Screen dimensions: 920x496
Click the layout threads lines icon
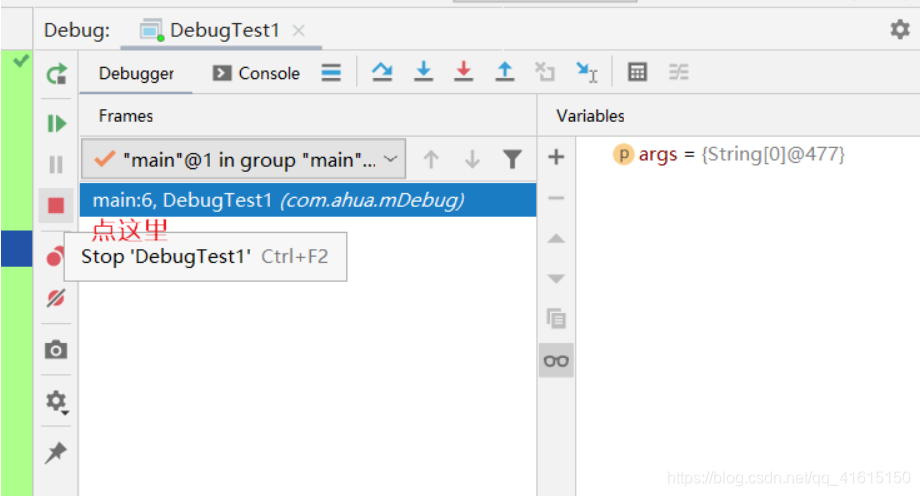[331, 73]
